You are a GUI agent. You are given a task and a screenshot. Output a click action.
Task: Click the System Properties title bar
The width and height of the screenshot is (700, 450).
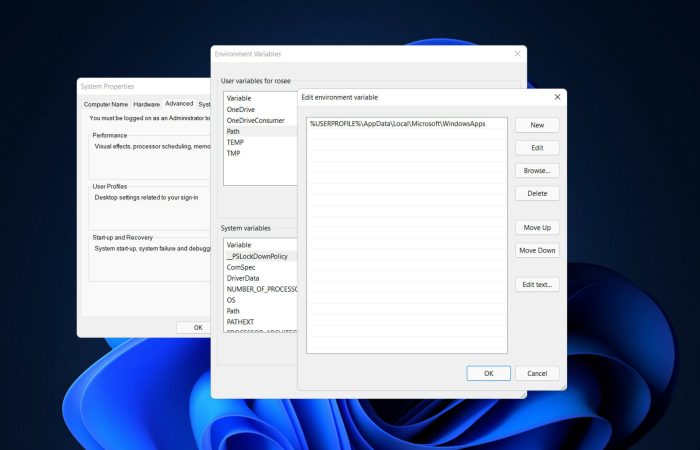click(144, 87)
